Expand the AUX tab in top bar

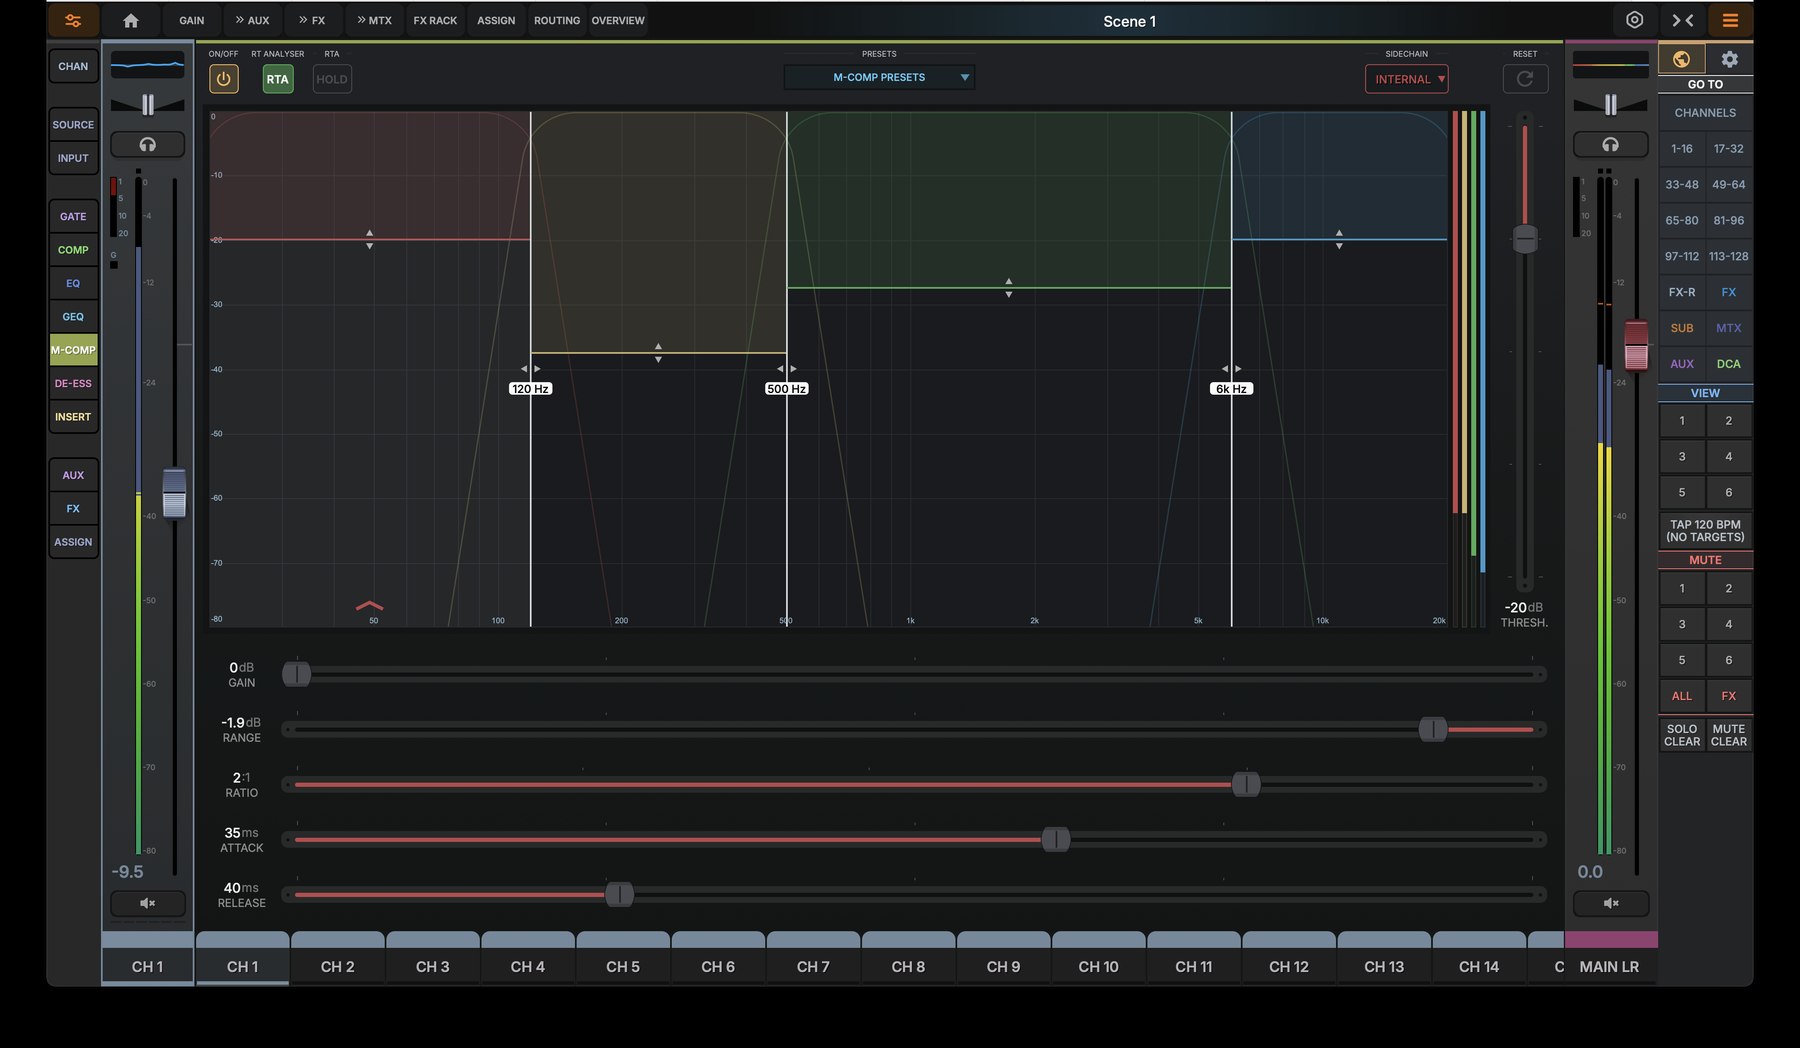tap(252, 20)
